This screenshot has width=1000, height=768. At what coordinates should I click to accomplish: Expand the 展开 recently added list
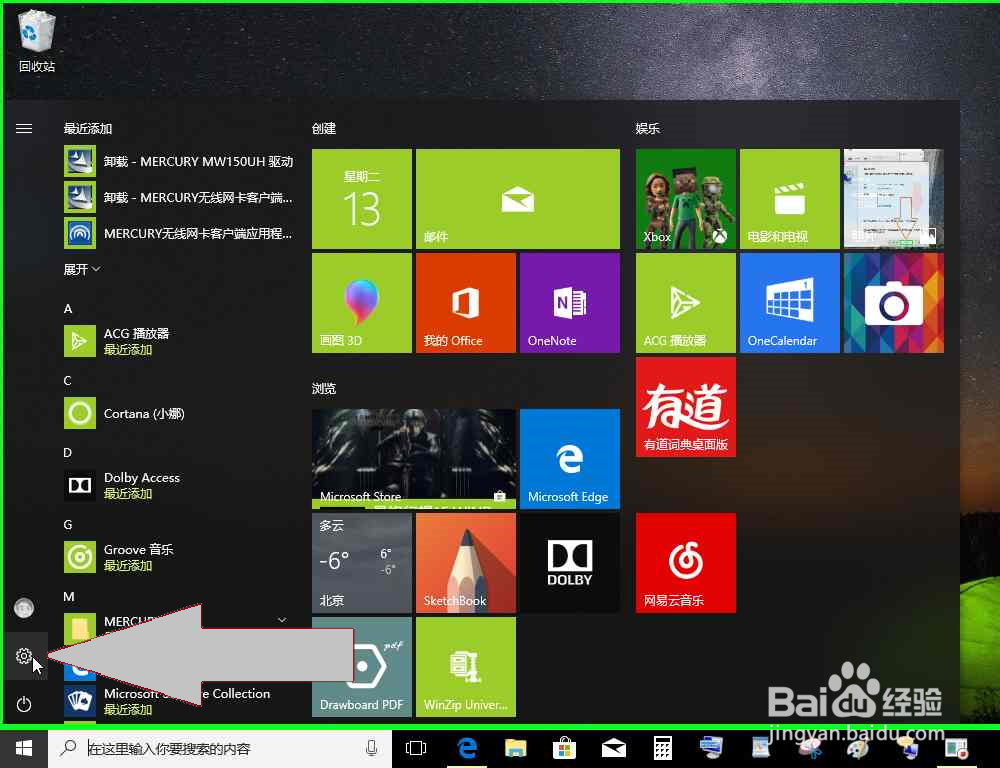point(82,269)
